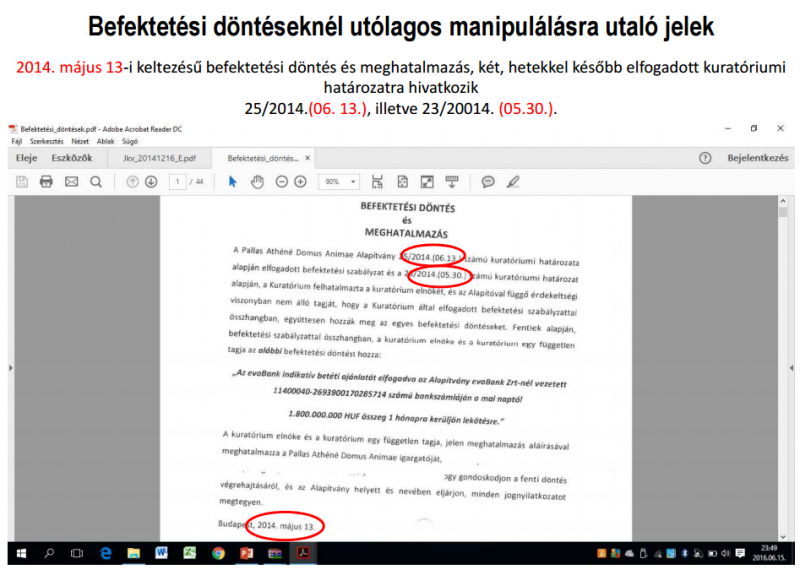Click '1.800.000.000 HUF' amount text
800x575 pixels.
(324, 415)
